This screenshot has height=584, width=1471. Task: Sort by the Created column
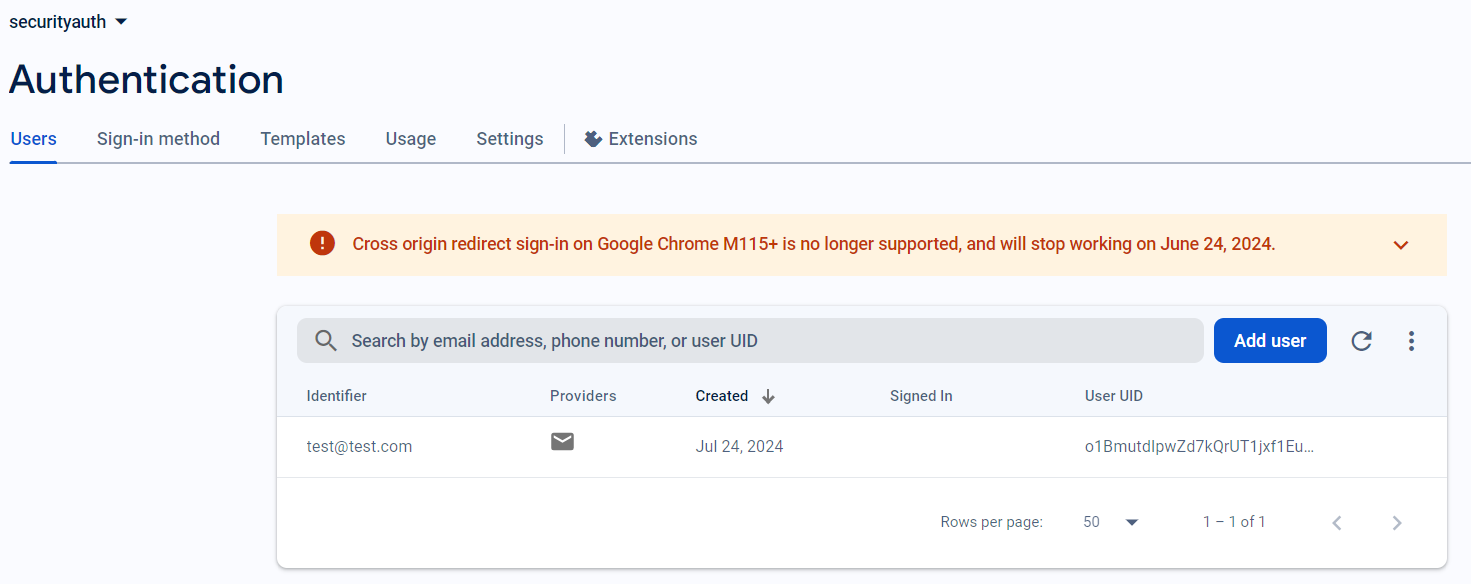click(722, 396)
